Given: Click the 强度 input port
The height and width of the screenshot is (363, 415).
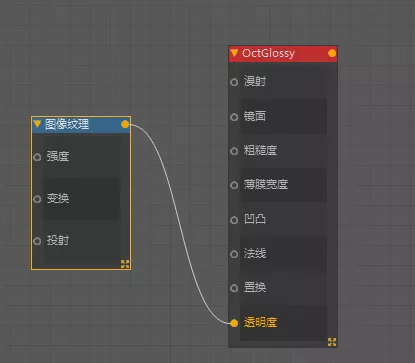Looking at the screenshot, I should coord(37,157).
